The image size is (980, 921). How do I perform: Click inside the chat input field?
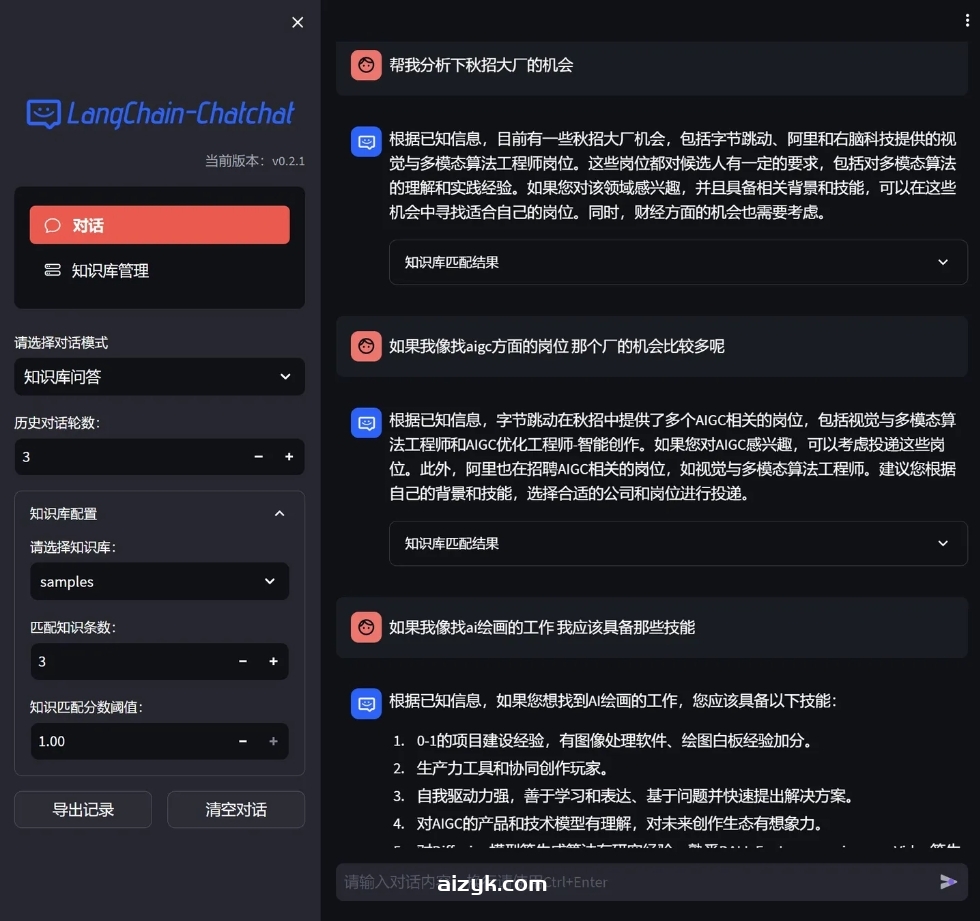(x=600, y=881)
